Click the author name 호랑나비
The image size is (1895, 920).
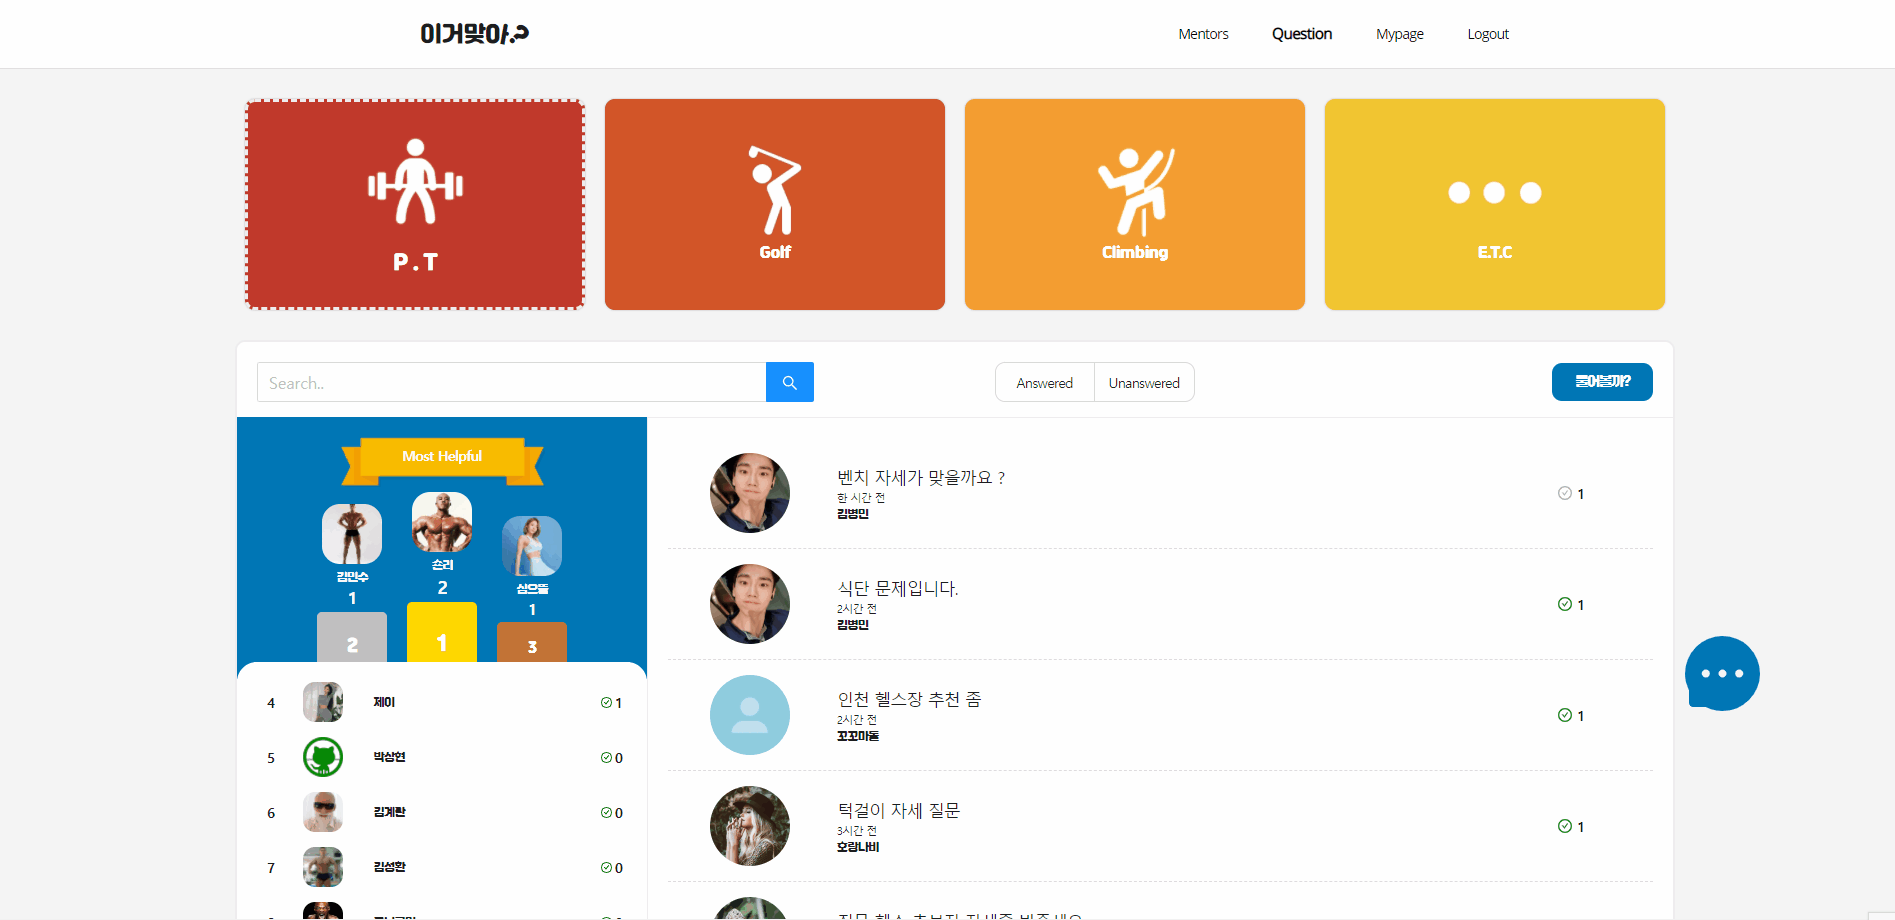858,847
